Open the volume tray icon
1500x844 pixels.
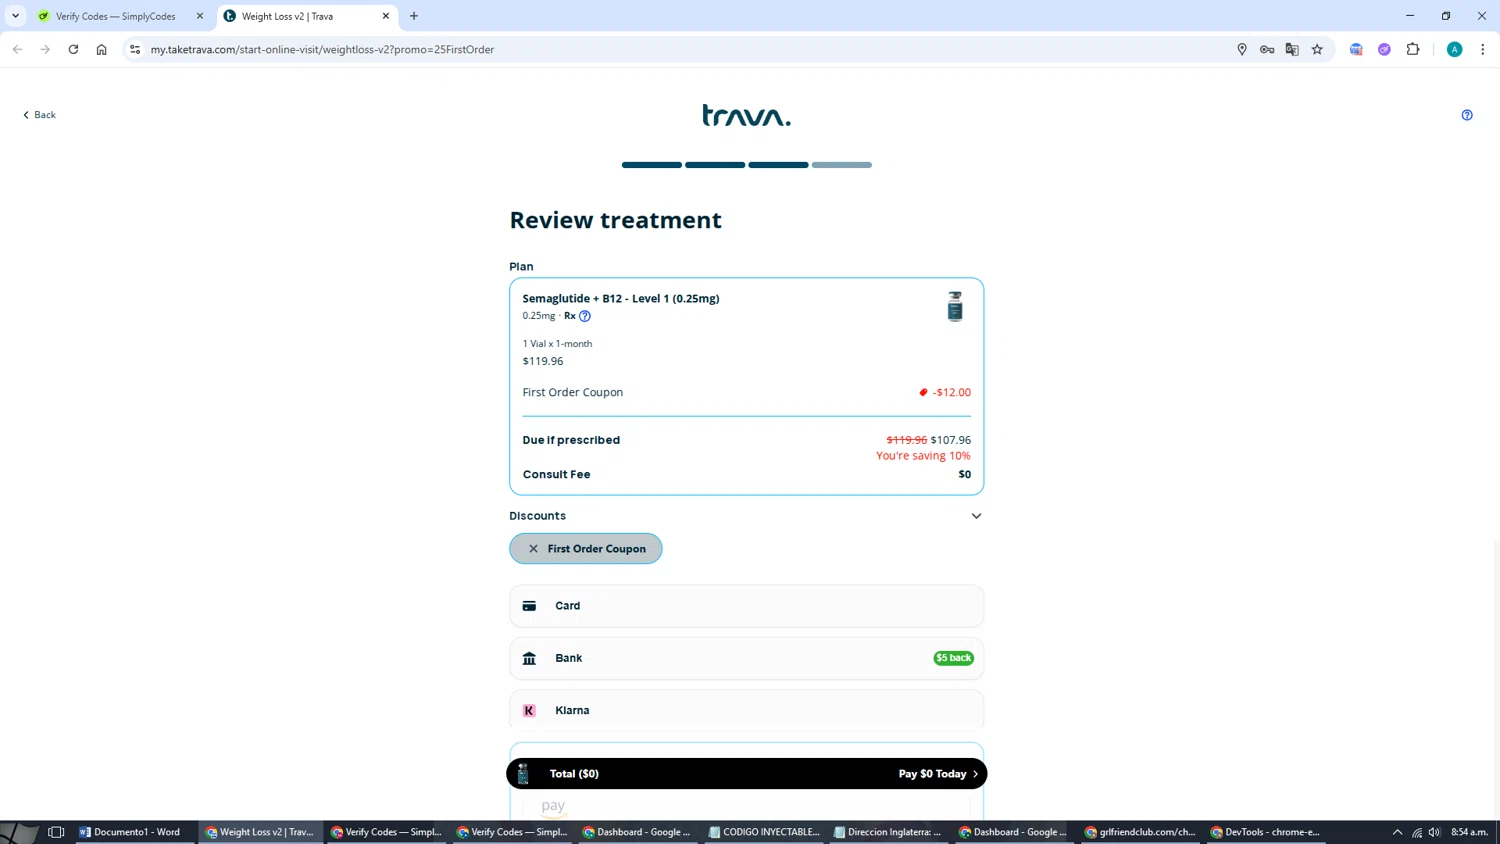(1434, 832)
